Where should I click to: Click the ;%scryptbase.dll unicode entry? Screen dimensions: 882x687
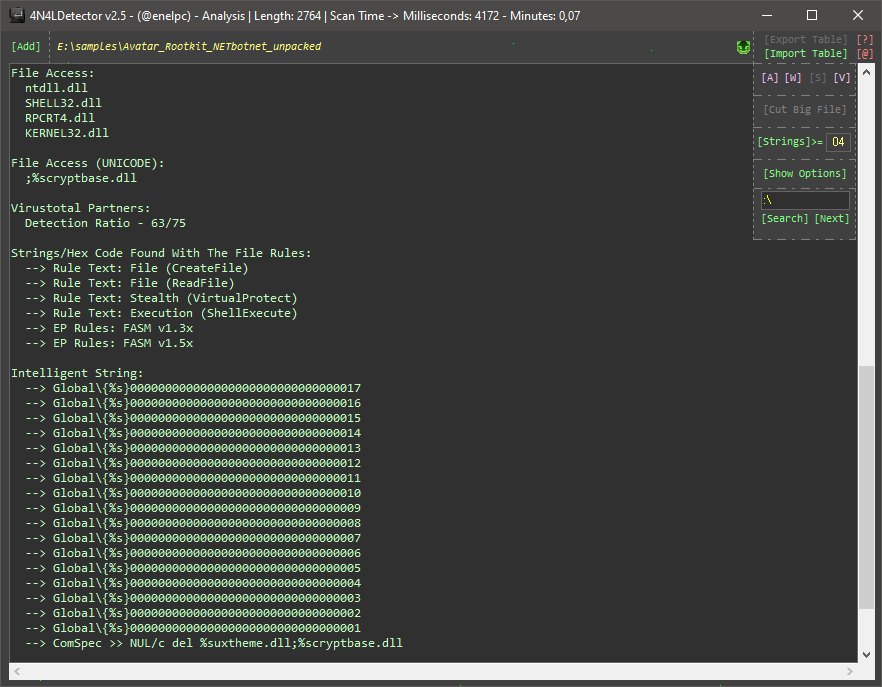point(80,178)
